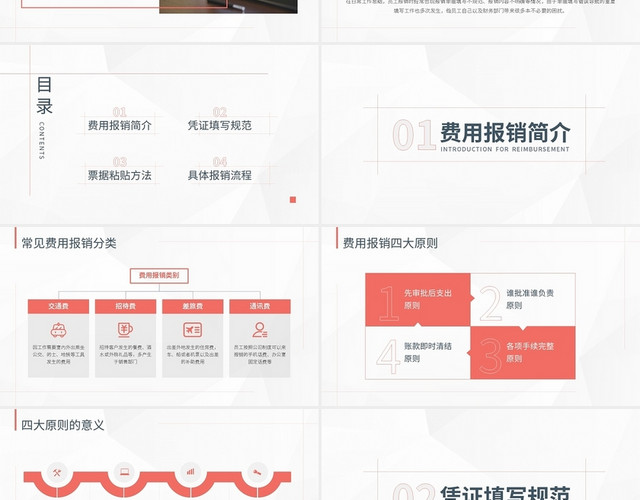Click INTRODUCTION FOR REIMBURSEMENT subtitle
This screenshot has width=640, height=500.
[x=505, y=149]
